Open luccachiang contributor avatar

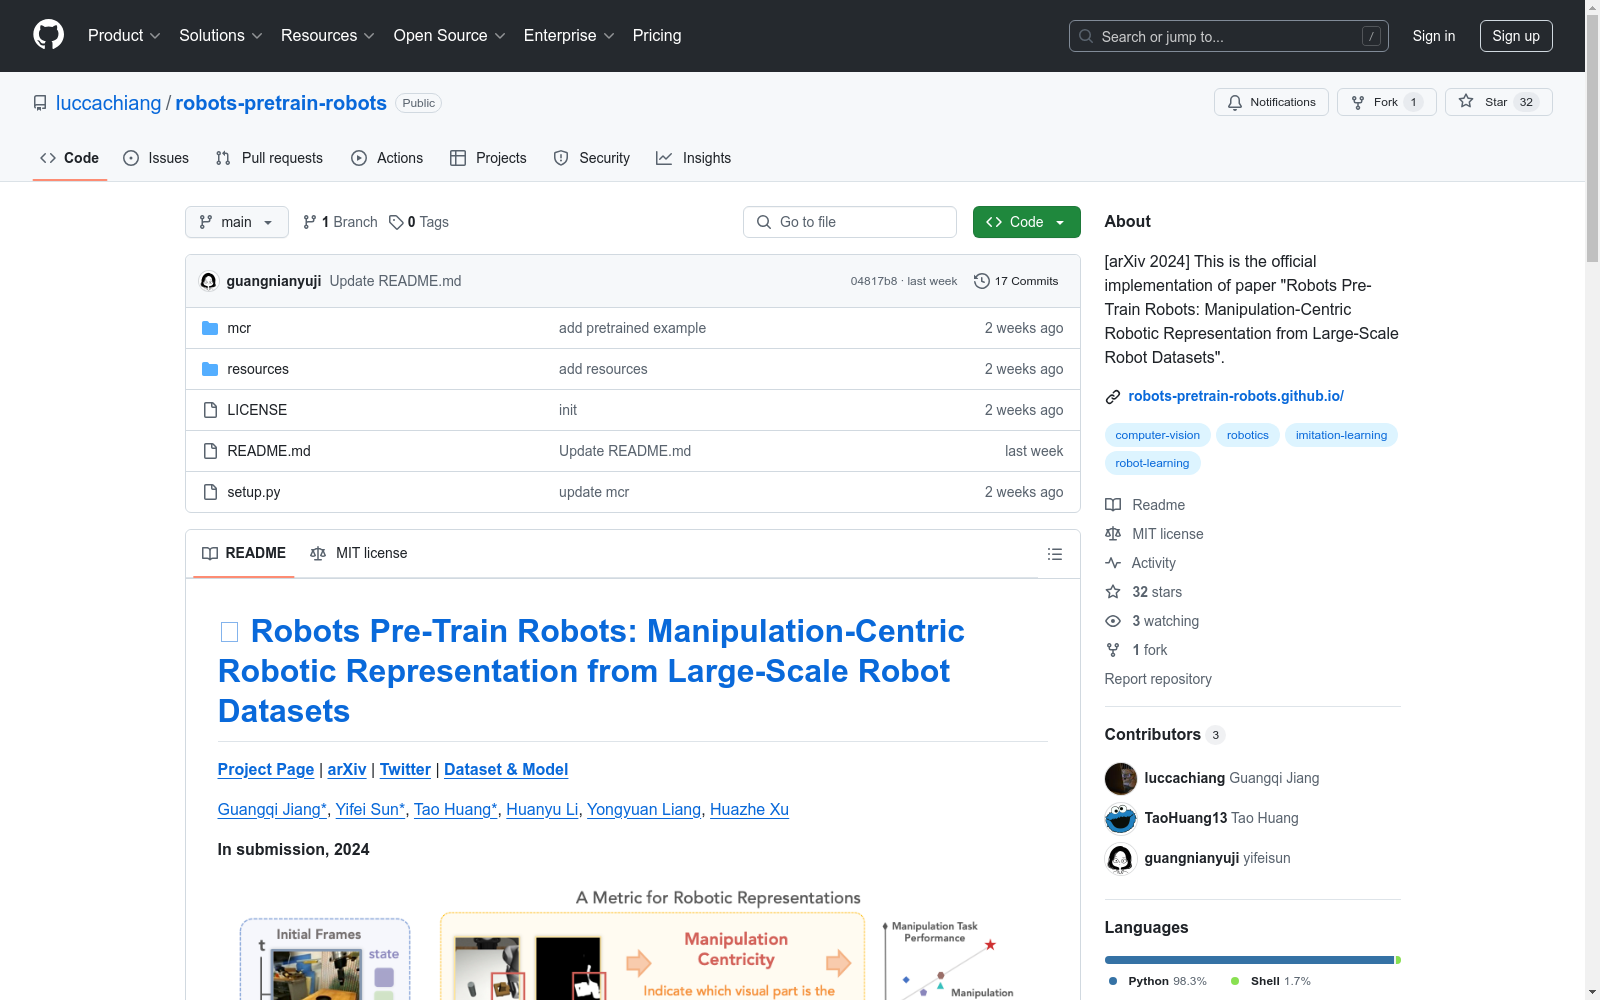click(1121, 778)
